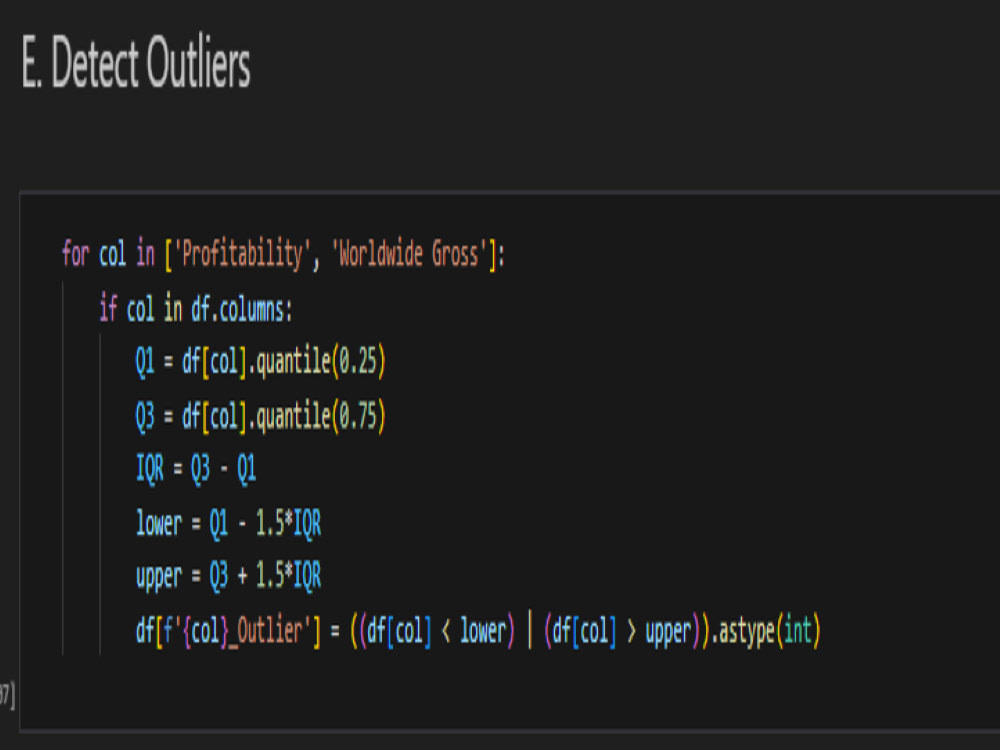Click the '(df[col] > upper)' comparison
The height and width of the screenshot is (750, 1000).
622,631
